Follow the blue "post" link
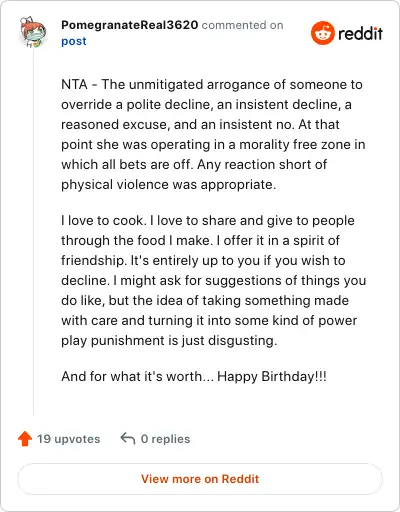400x512 pixels. (x=74, y=41)
